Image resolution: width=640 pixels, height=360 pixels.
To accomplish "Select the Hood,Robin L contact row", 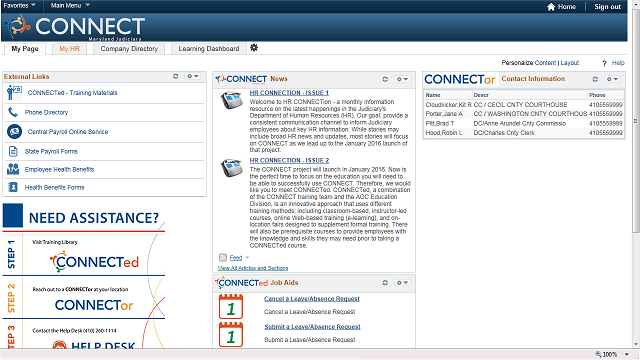I will coord(524,133).
